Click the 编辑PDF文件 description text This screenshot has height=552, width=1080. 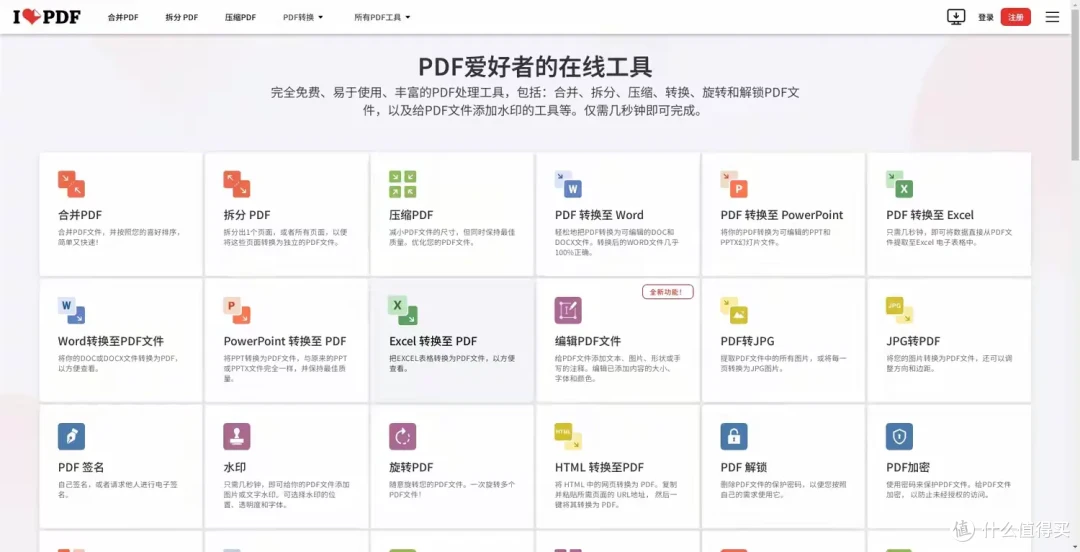click(x=618, y=369)
